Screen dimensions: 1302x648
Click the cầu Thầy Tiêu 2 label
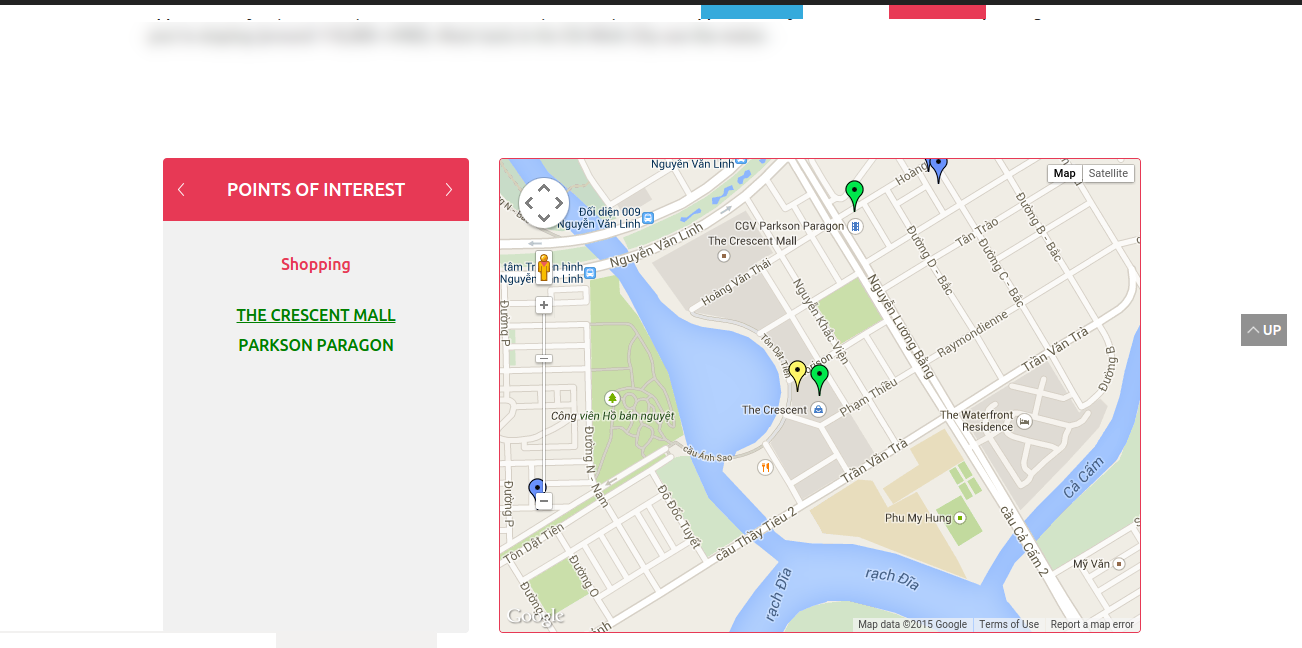pyautogui.click(x=756, y=532)
